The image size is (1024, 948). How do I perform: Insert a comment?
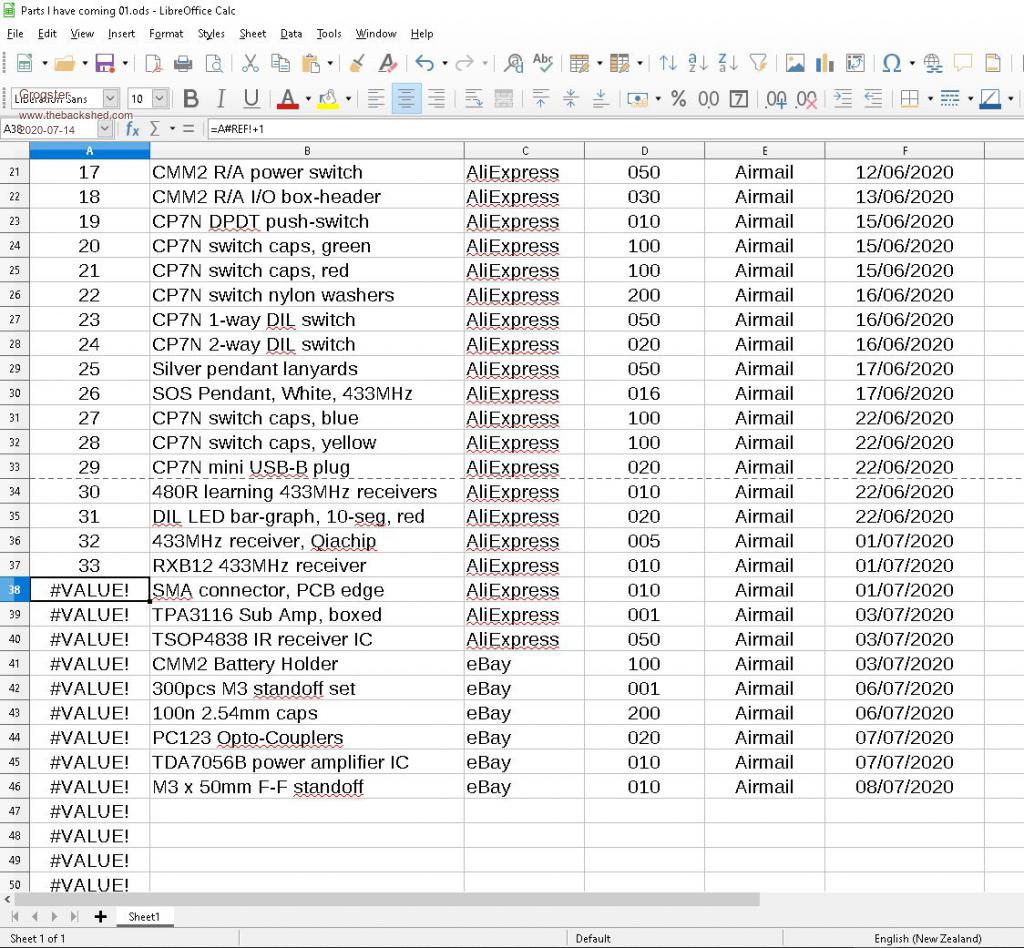point(963,63)
